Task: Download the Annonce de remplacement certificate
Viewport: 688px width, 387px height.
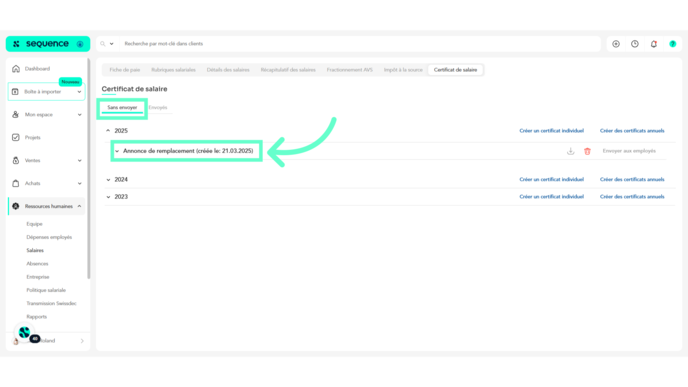Action: coord(570,151)
